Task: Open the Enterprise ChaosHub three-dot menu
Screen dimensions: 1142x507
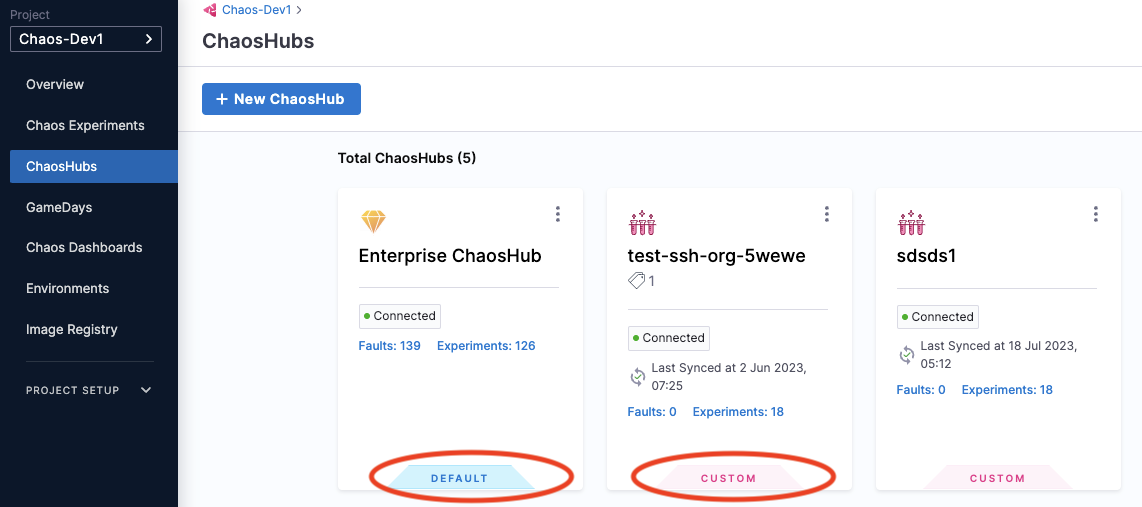Action: 558,214
